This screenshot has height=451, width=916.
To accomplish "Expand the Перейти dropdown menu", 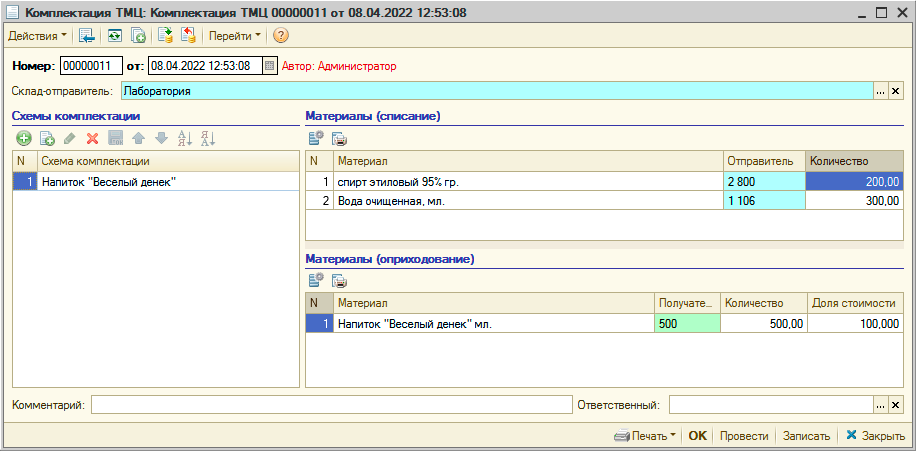I will [x=234, y=36].
